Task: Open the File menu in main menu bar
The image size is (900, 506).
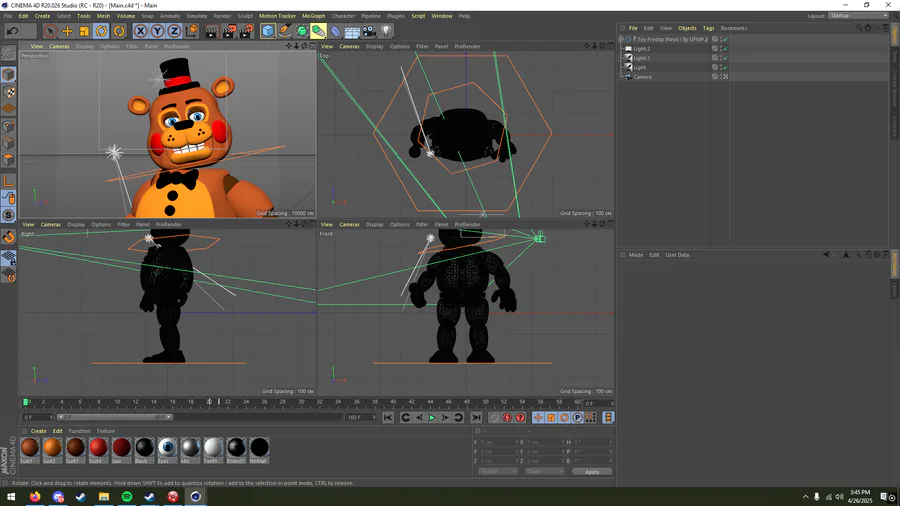Action: [8, 16]
